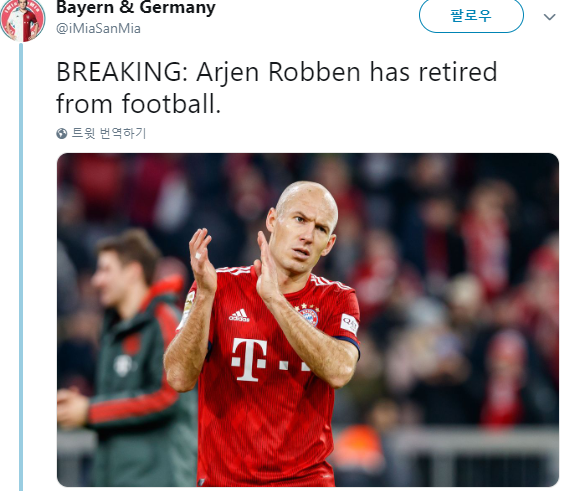Image resolution: width=580 pixels, height=491 pixels.
Task: Expand the tweet options chevron menu
Action: pos(549,17)
